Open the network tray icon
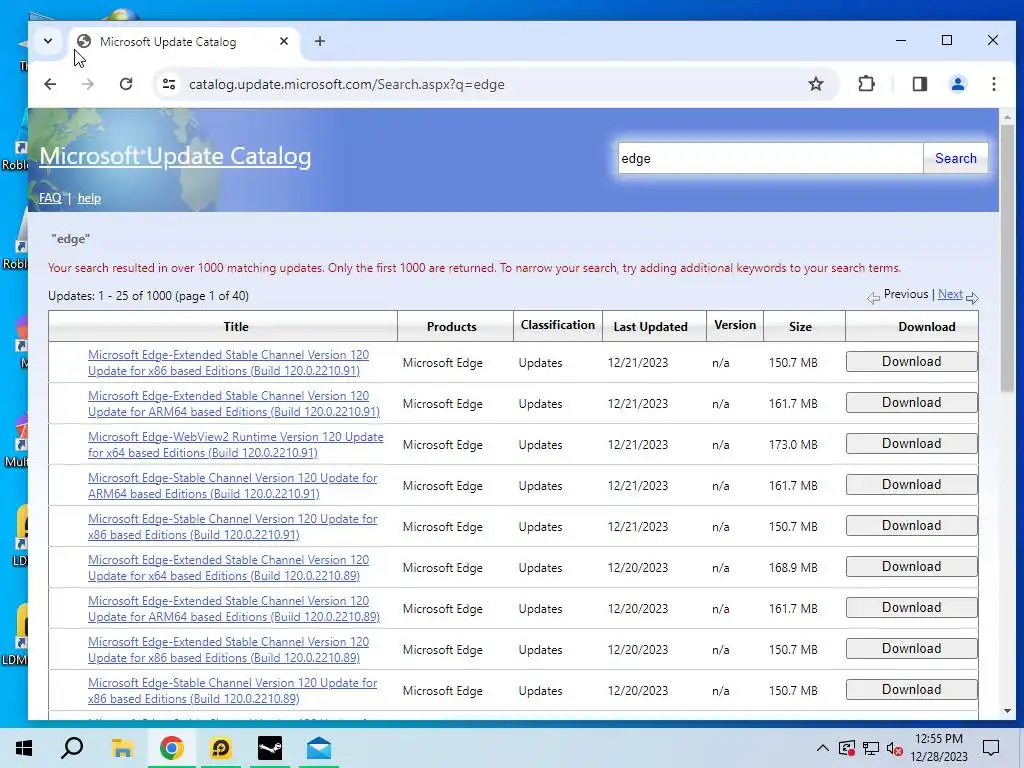 pos(871,748)
